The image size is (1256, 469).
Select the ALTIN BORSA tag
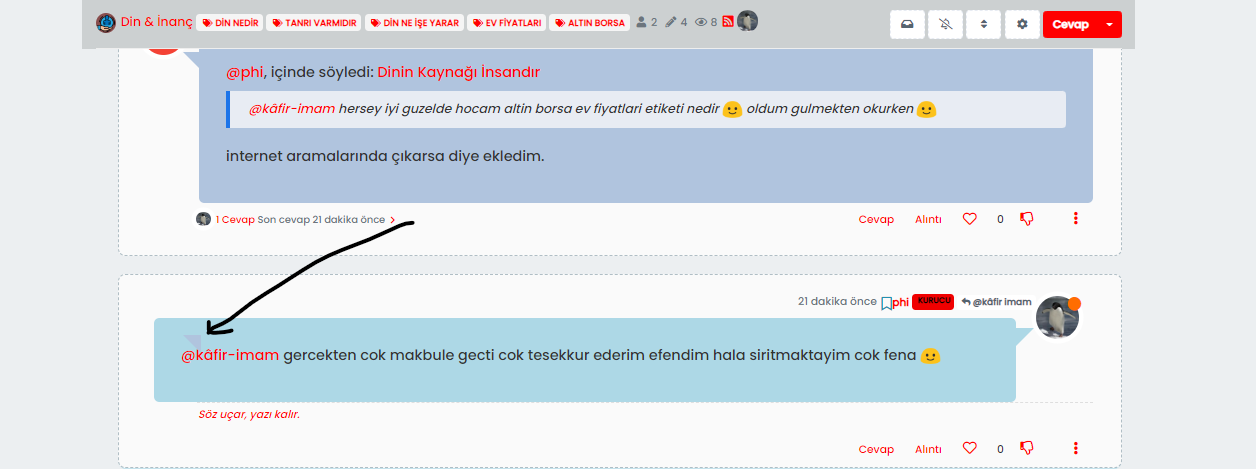[x=589, y=23]
